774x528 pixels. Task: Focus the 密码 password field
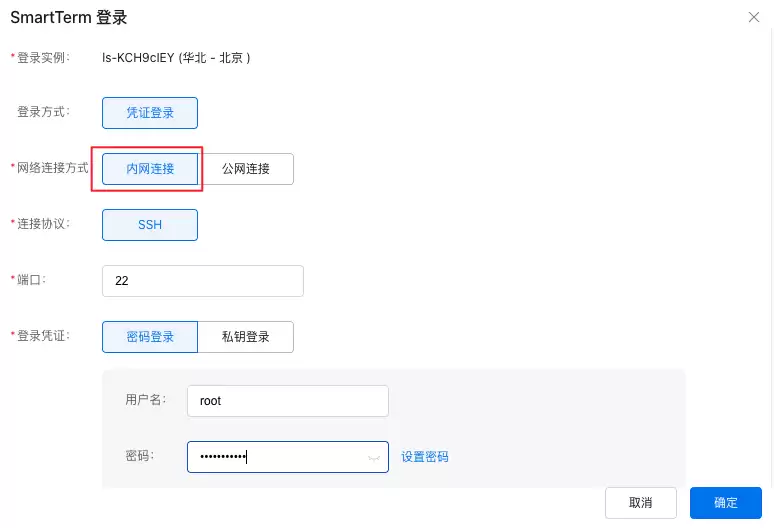288,457
